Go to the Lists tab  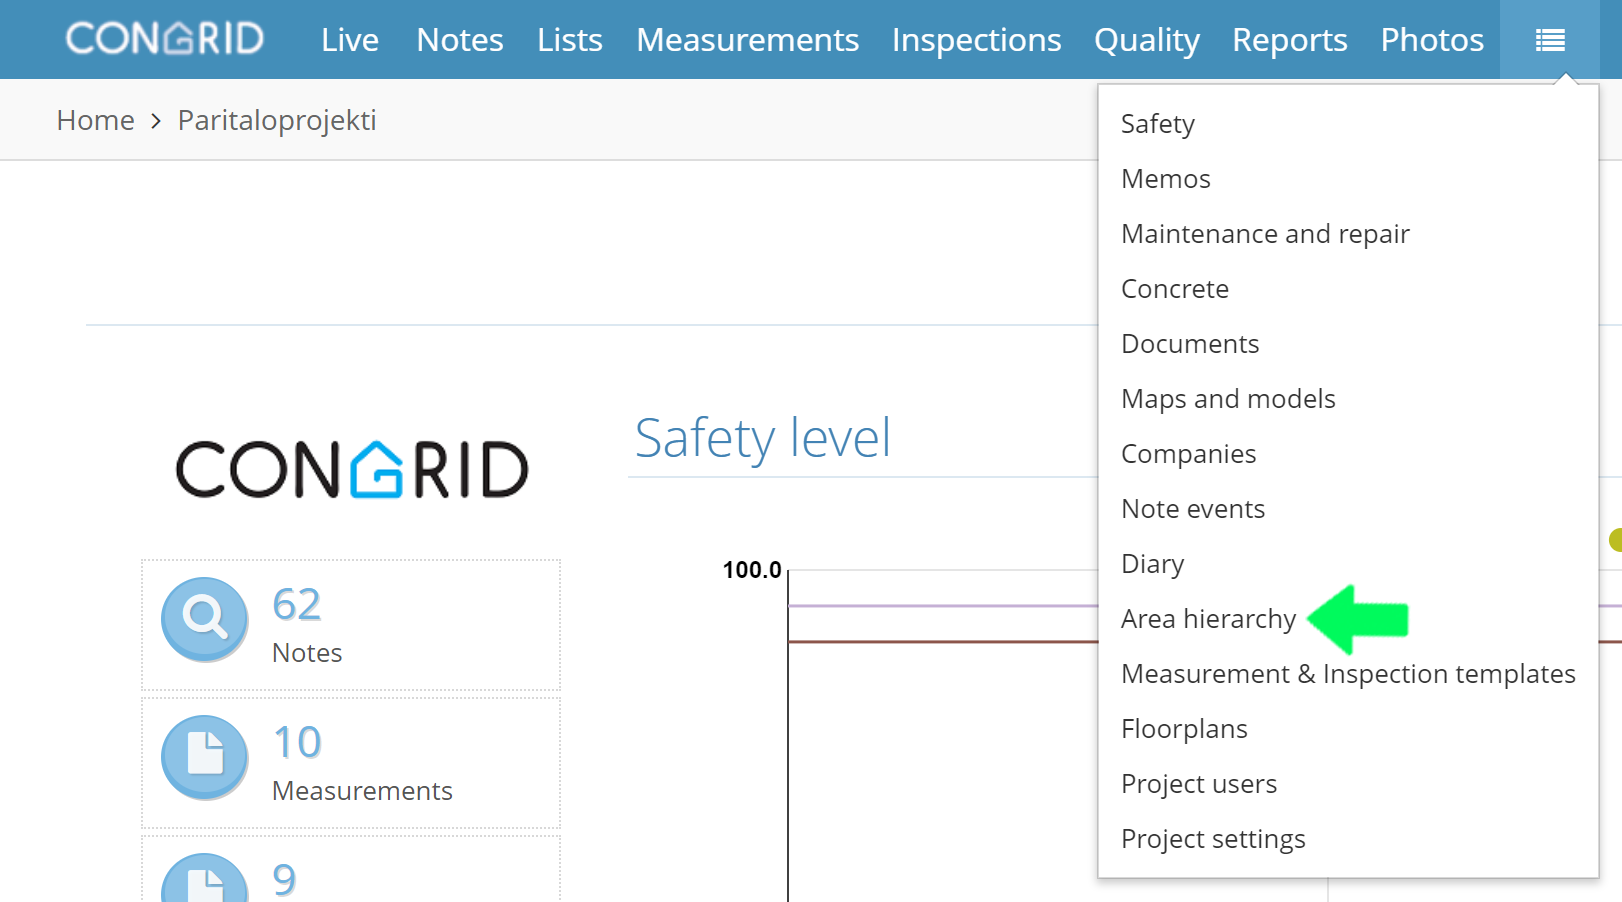tap(570, 40)
